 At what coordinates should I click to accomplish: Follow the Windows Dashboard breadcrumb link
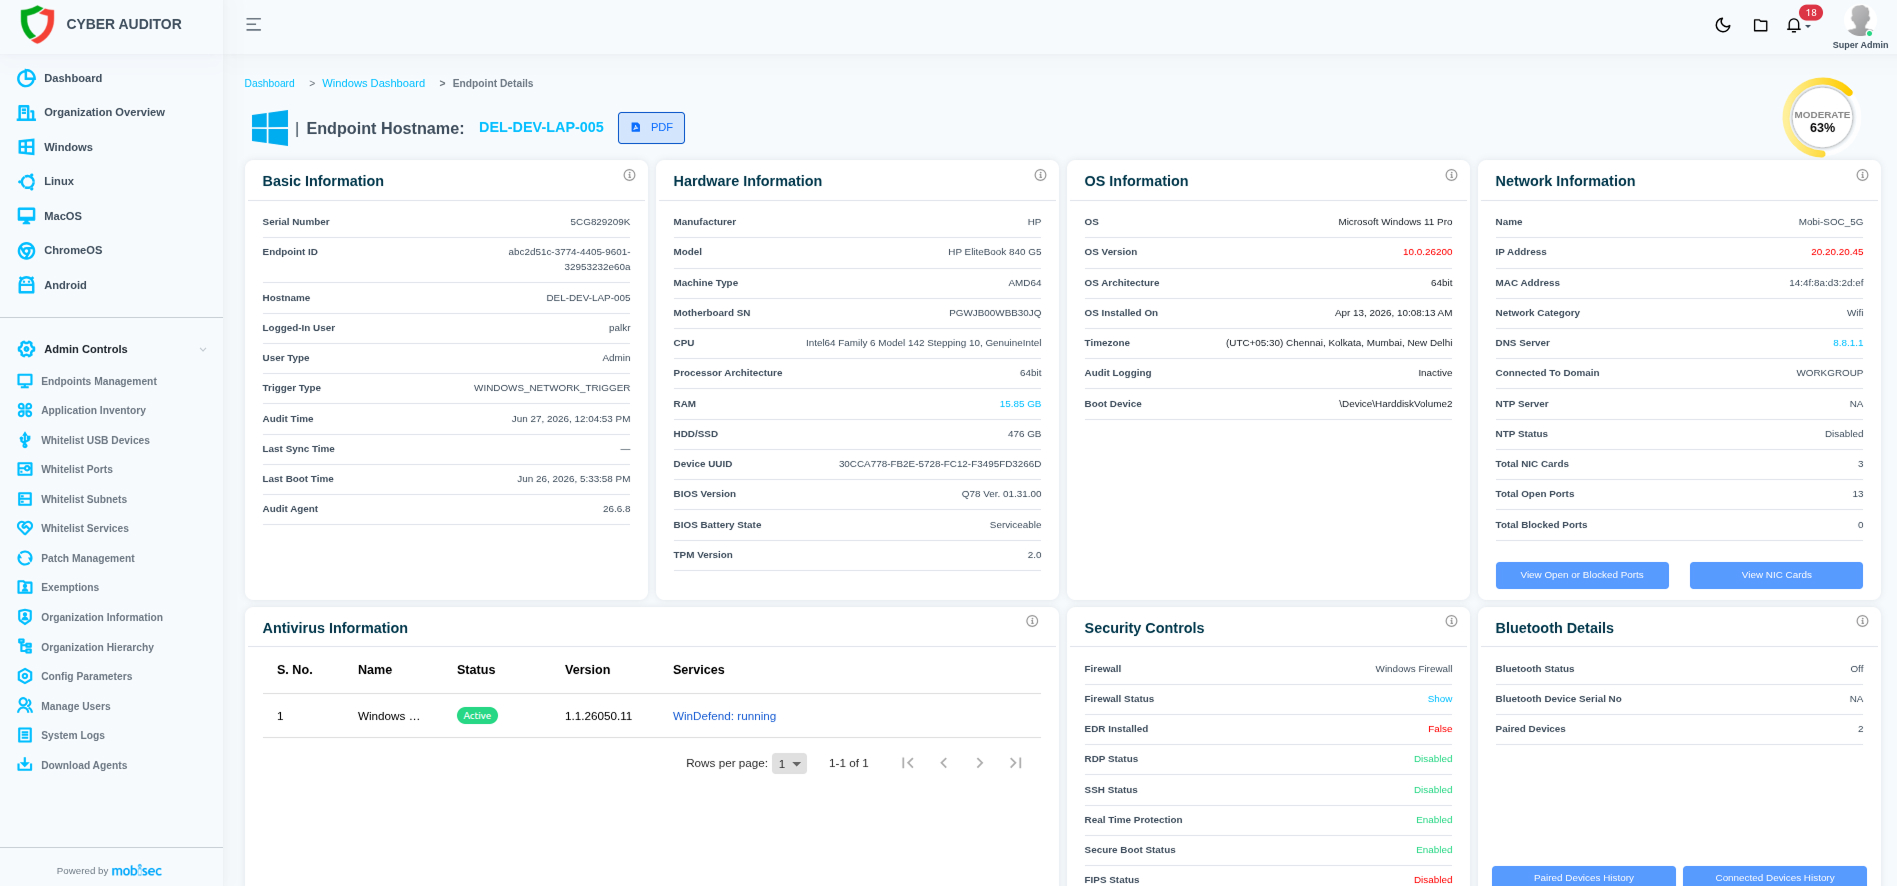point(373,84)
